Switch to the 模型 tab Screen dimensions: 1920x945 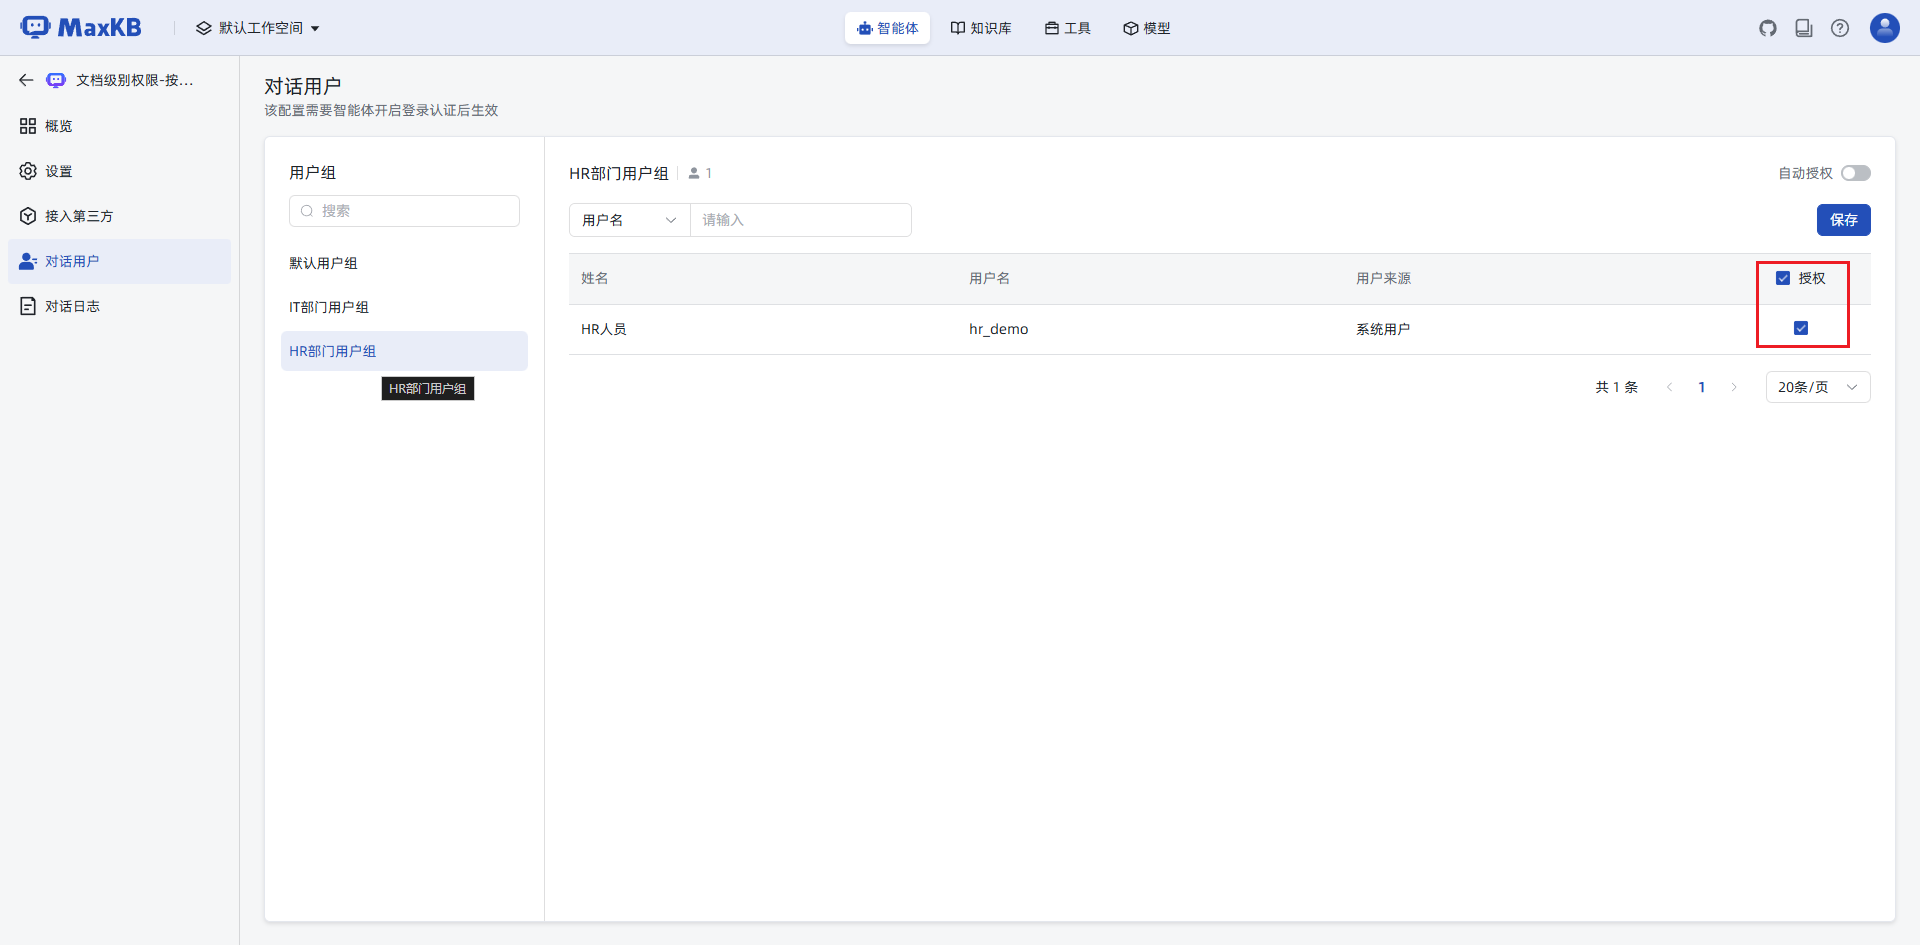point(1146,28)
